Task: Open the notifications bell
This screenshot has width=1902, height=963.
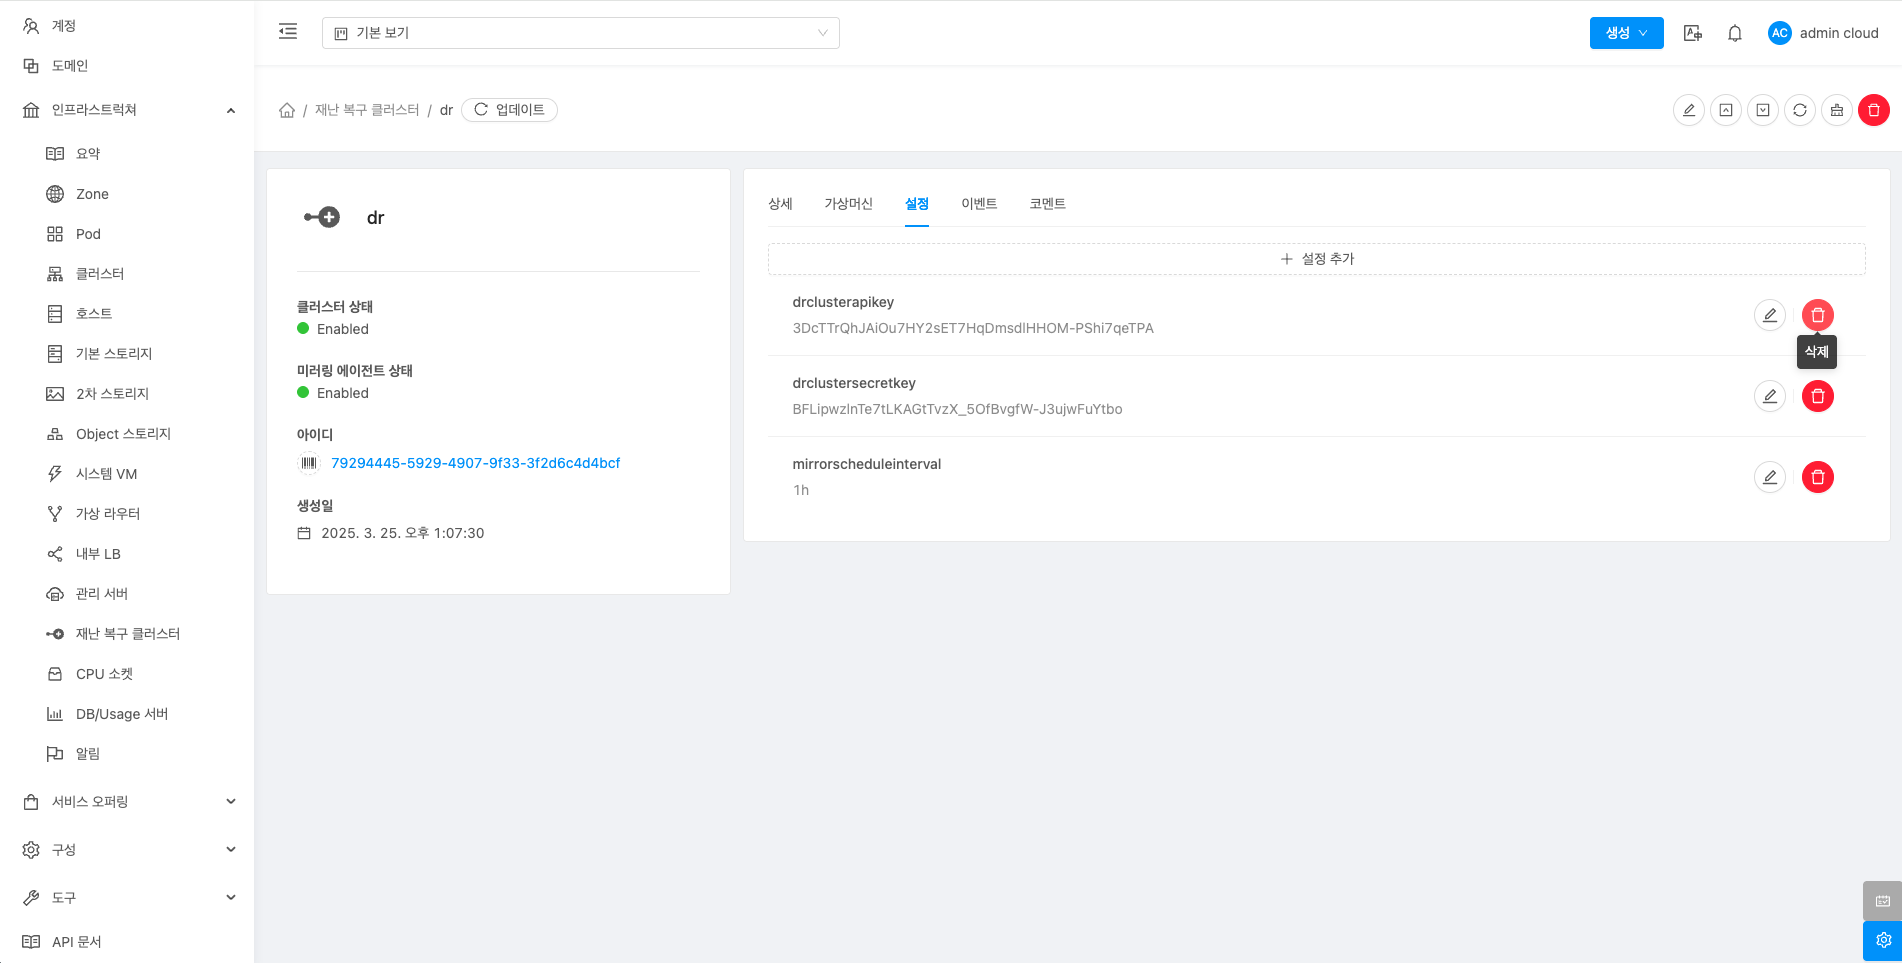Action: tap(1735, 33)
